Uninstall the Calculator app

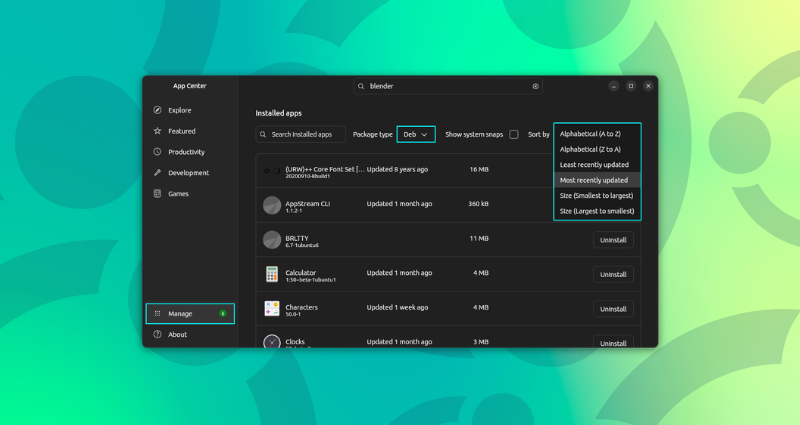point(612,274)
